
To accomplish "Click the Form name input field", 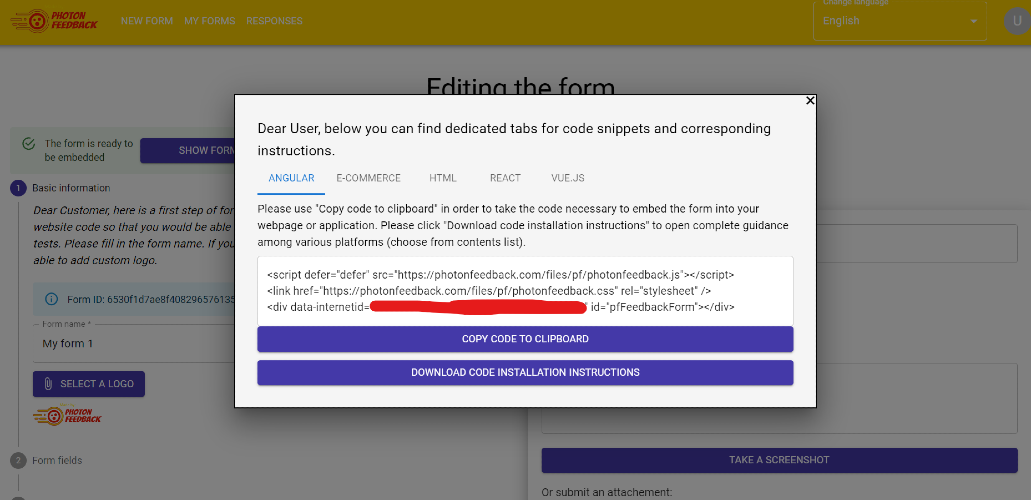I will click(134, 343).
